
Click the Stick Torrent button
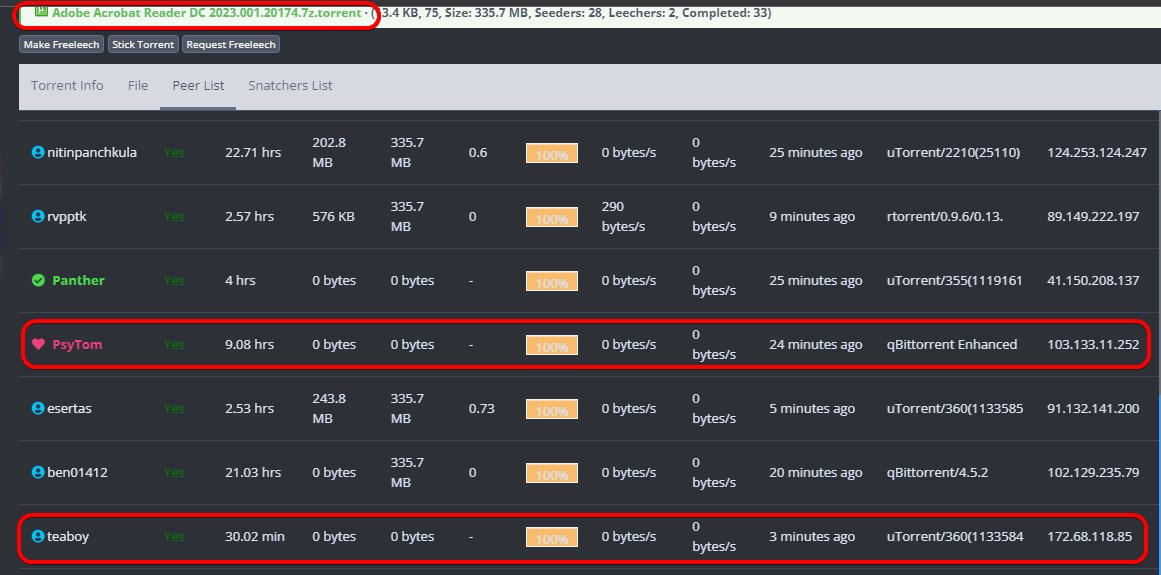point(143,44)
